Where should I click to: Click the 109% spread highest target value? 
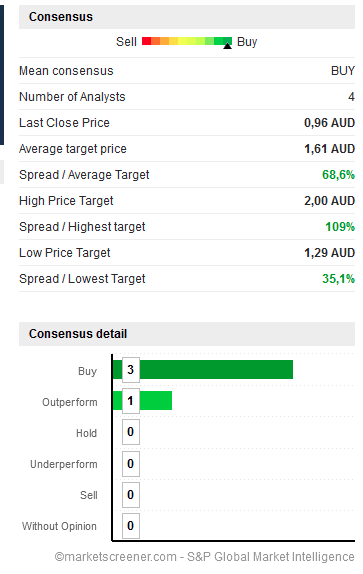pyautogui.click(x=340, y=227)
